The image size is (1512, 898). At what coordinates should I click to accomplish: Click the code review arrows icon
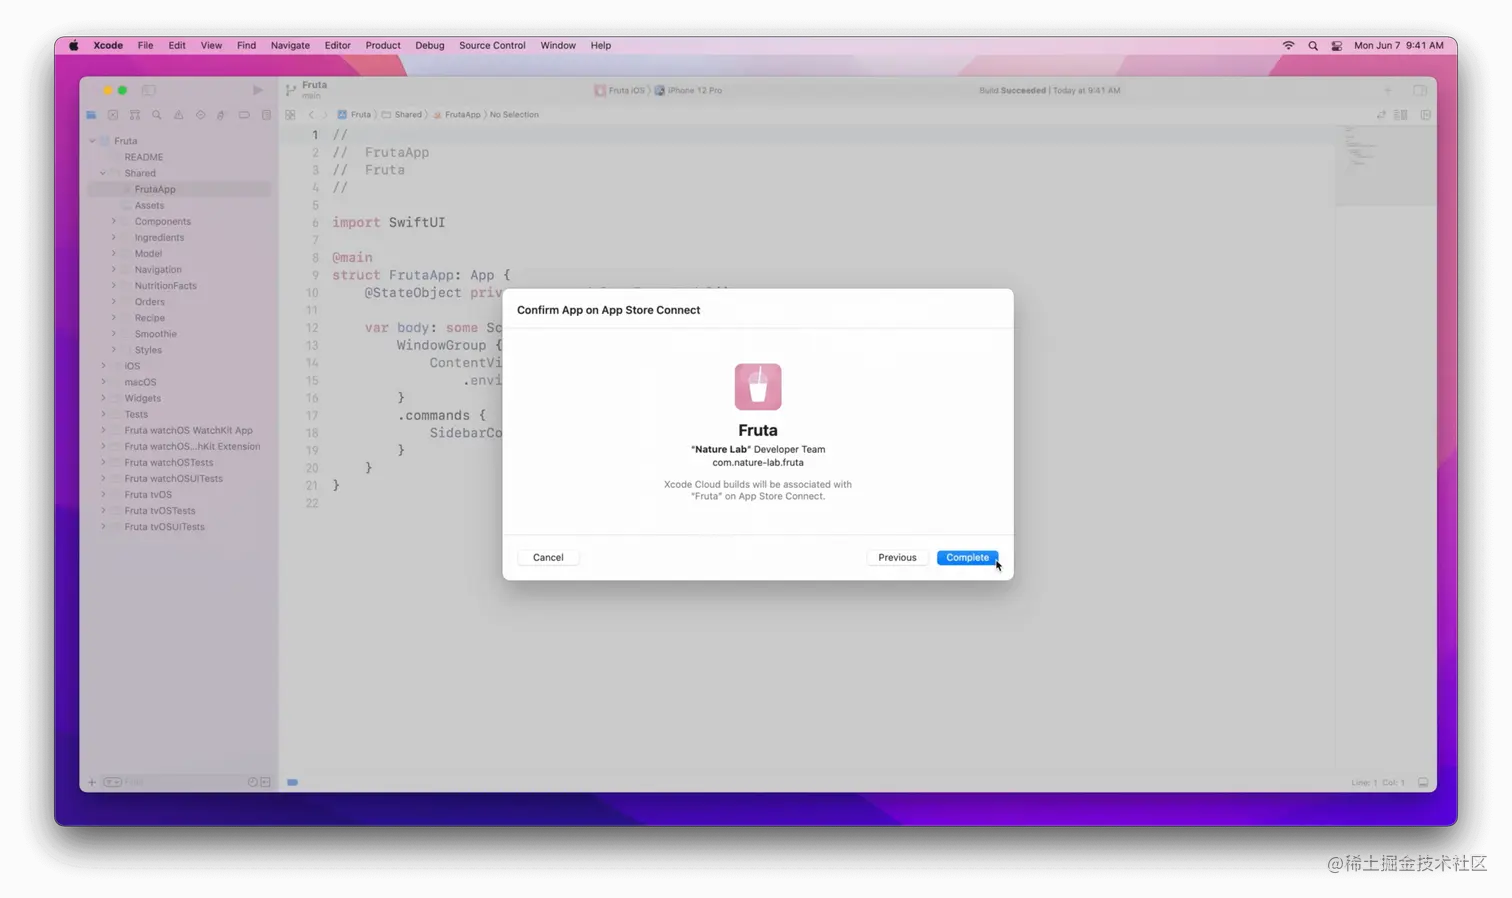(1381, 115)
